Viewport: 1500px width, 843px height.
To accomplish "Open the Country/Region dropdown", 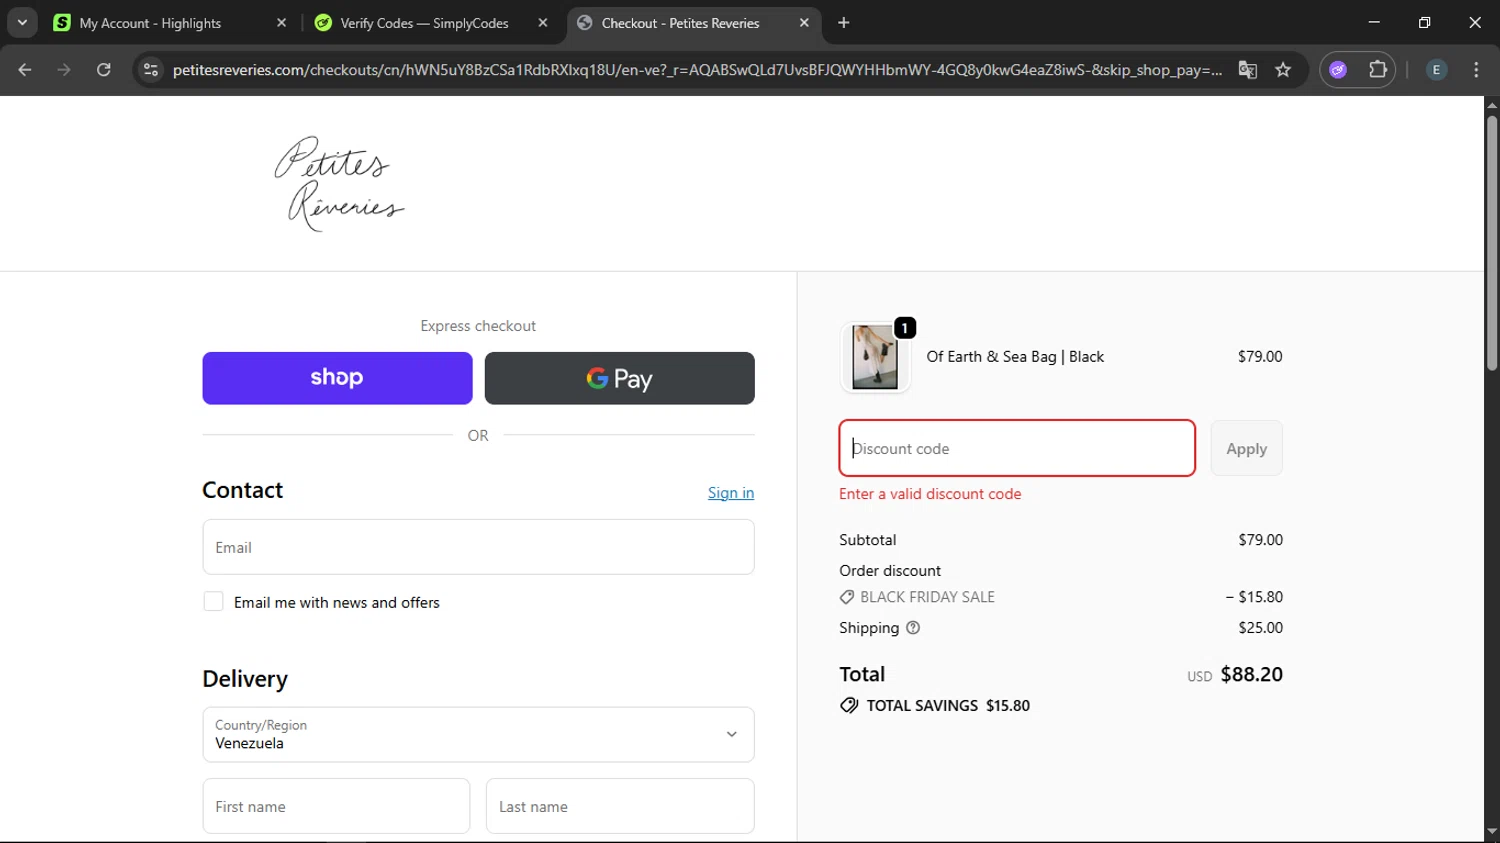I will (x=478, y=735).
